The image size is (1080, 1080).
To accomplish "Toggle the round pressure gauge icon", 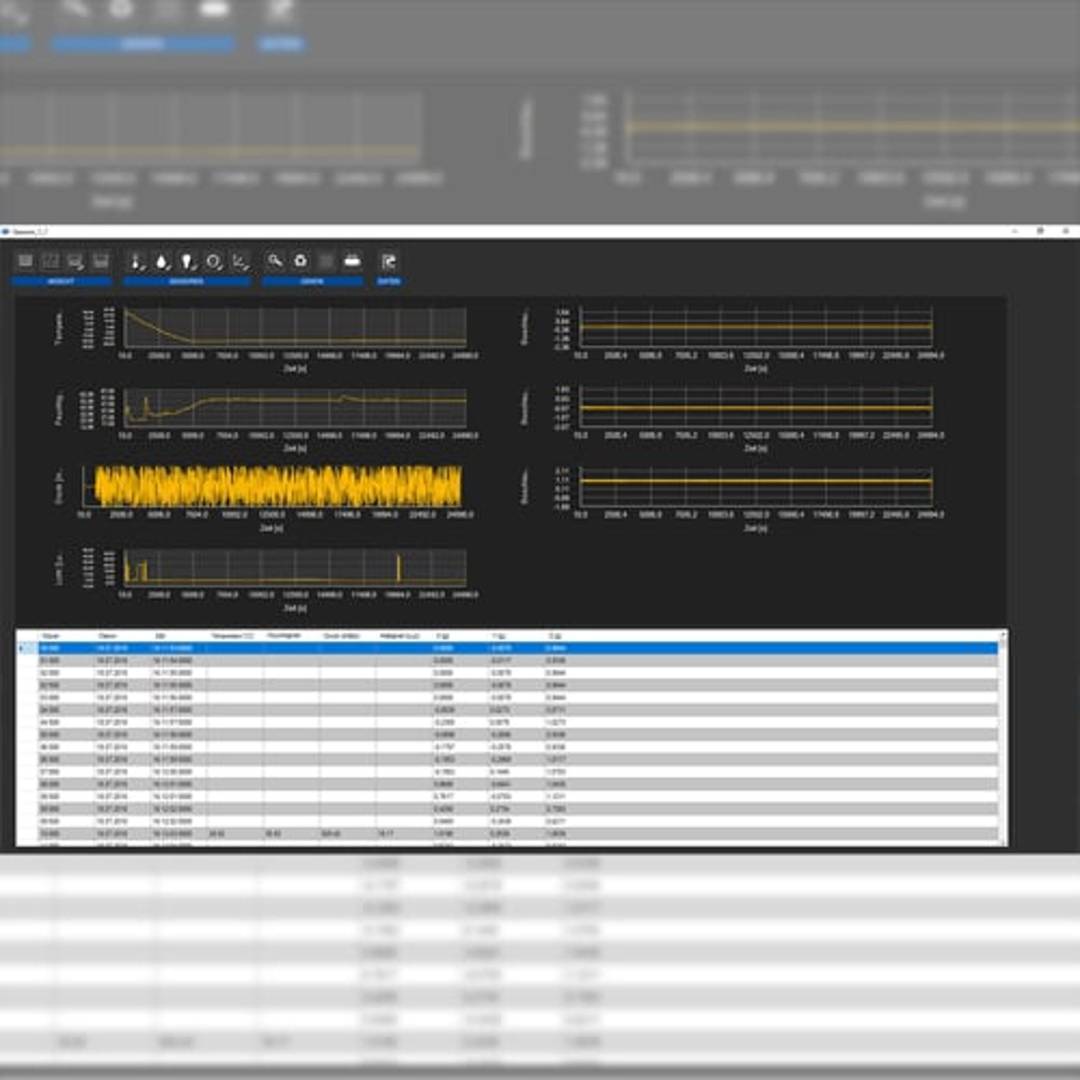I will (213, 261).
